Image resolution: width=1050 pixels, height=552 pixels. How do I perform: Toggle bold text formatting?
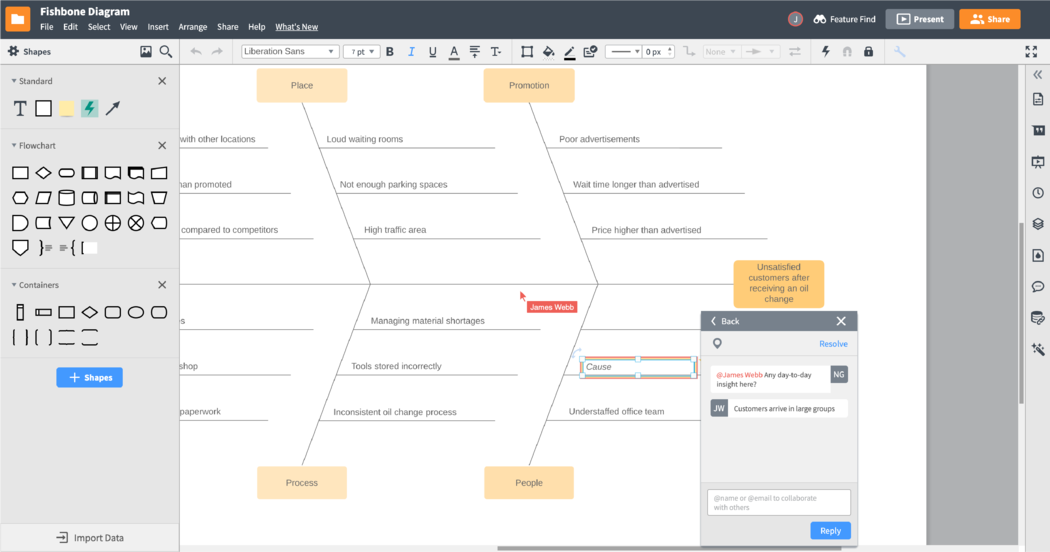(x=389, y=52)
